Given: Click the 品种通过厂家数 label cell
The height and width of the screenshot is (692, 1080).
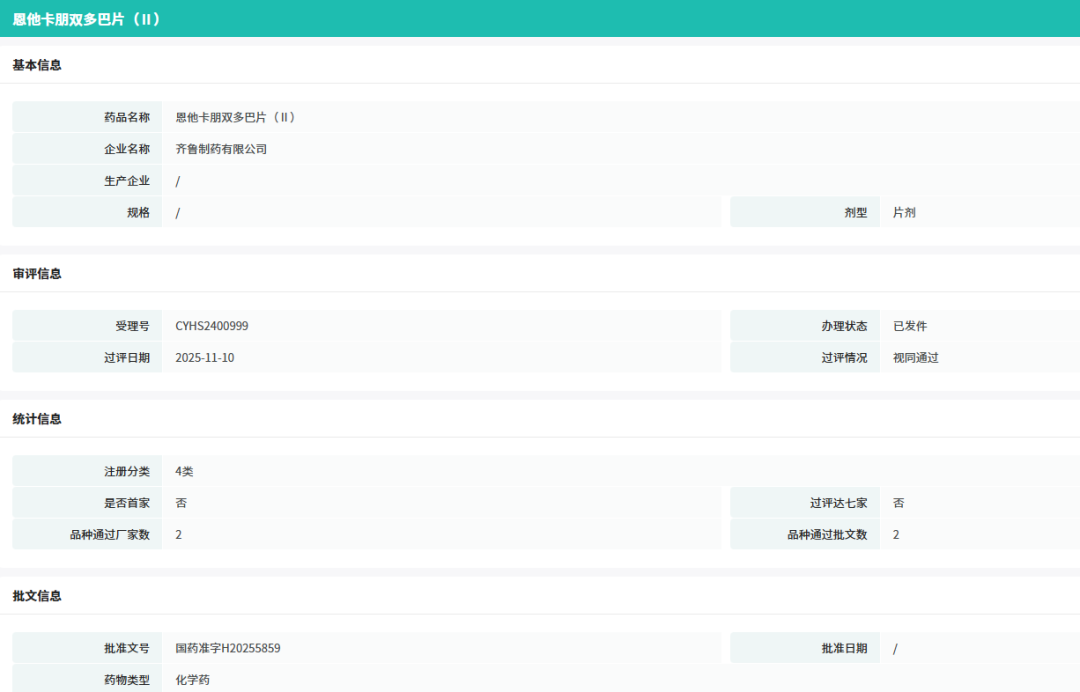Looking at the screenshot, I should [87, 535].
